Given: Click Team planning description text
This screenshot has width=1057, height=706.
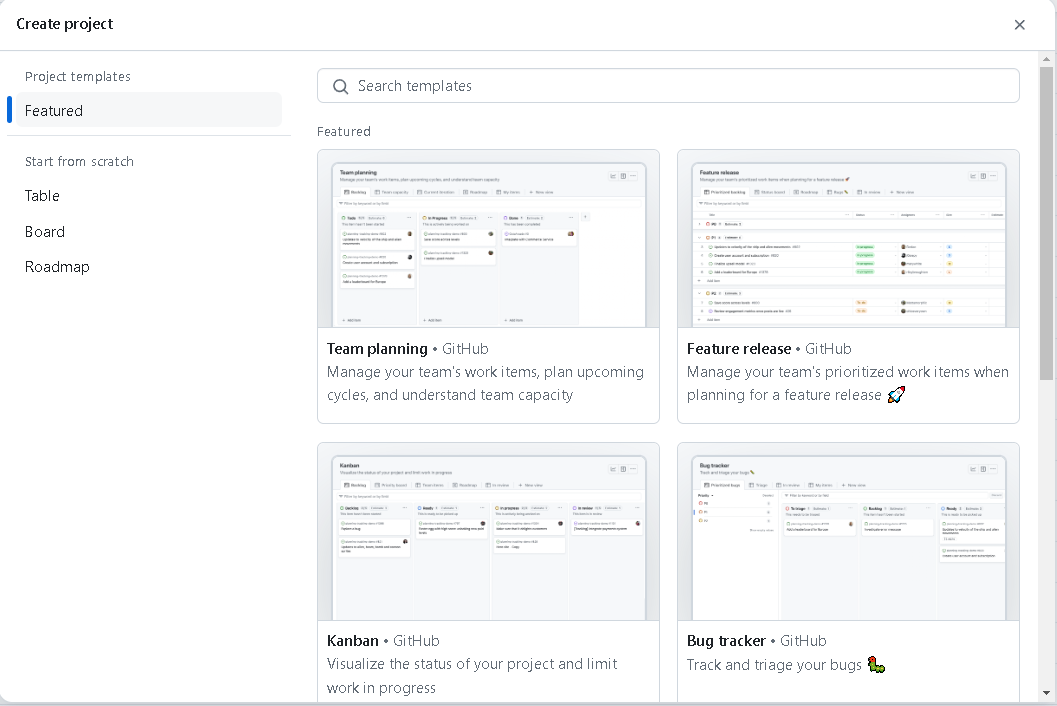Looking at the screenshot, I should point(485,383).
